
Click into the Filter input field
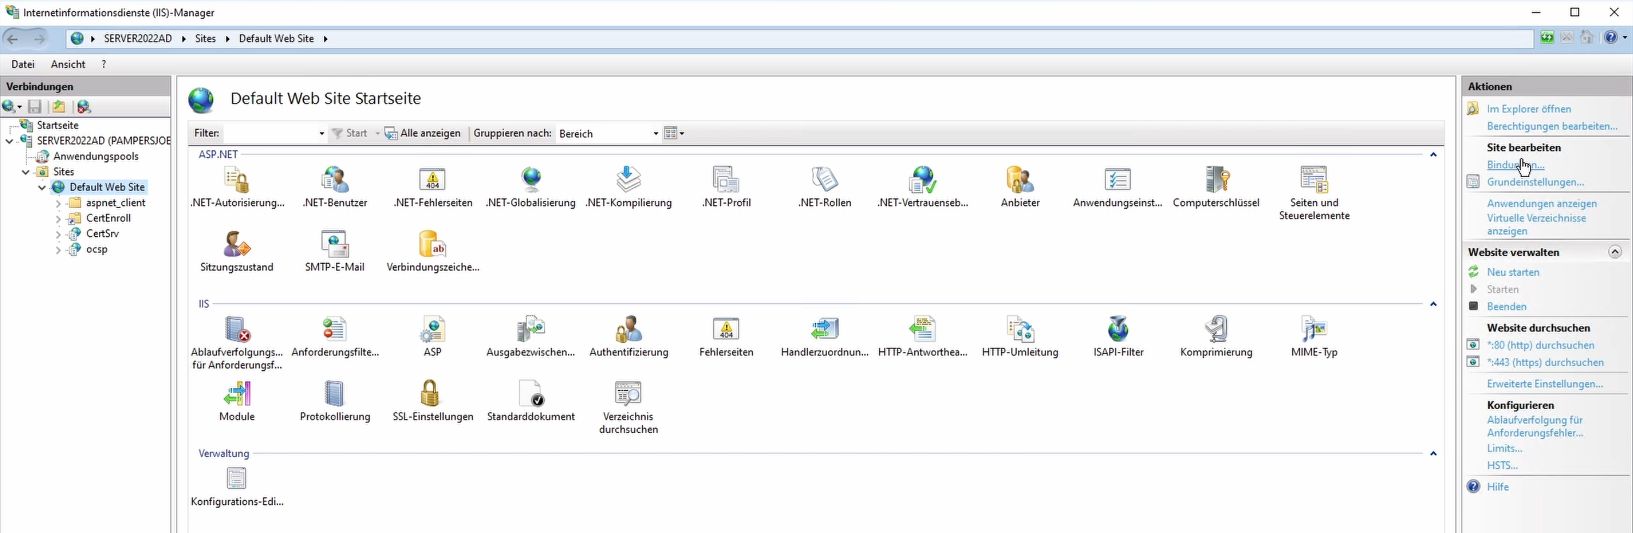pyautogui.click(x=270, y=133)
